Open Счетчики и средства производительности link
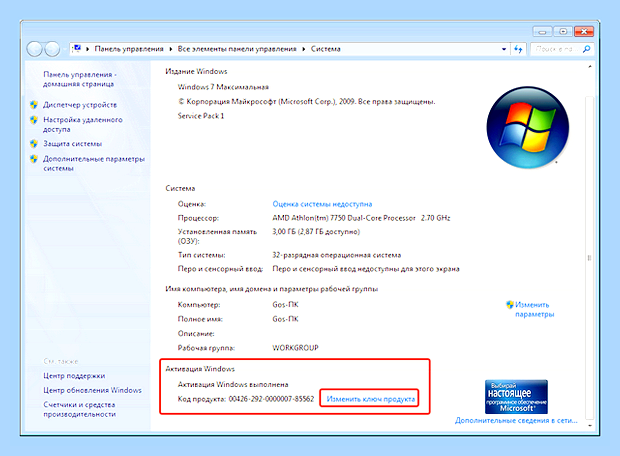Image resolution: width=620 pixels, height=456 pixels. click(79, 409)
